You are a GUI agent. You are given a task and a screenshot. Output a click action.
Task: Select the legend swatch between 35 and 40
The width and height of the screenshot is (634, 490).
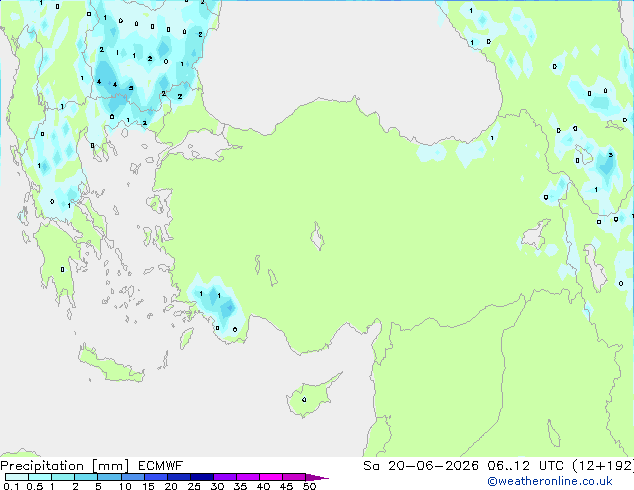pos(248,477)
